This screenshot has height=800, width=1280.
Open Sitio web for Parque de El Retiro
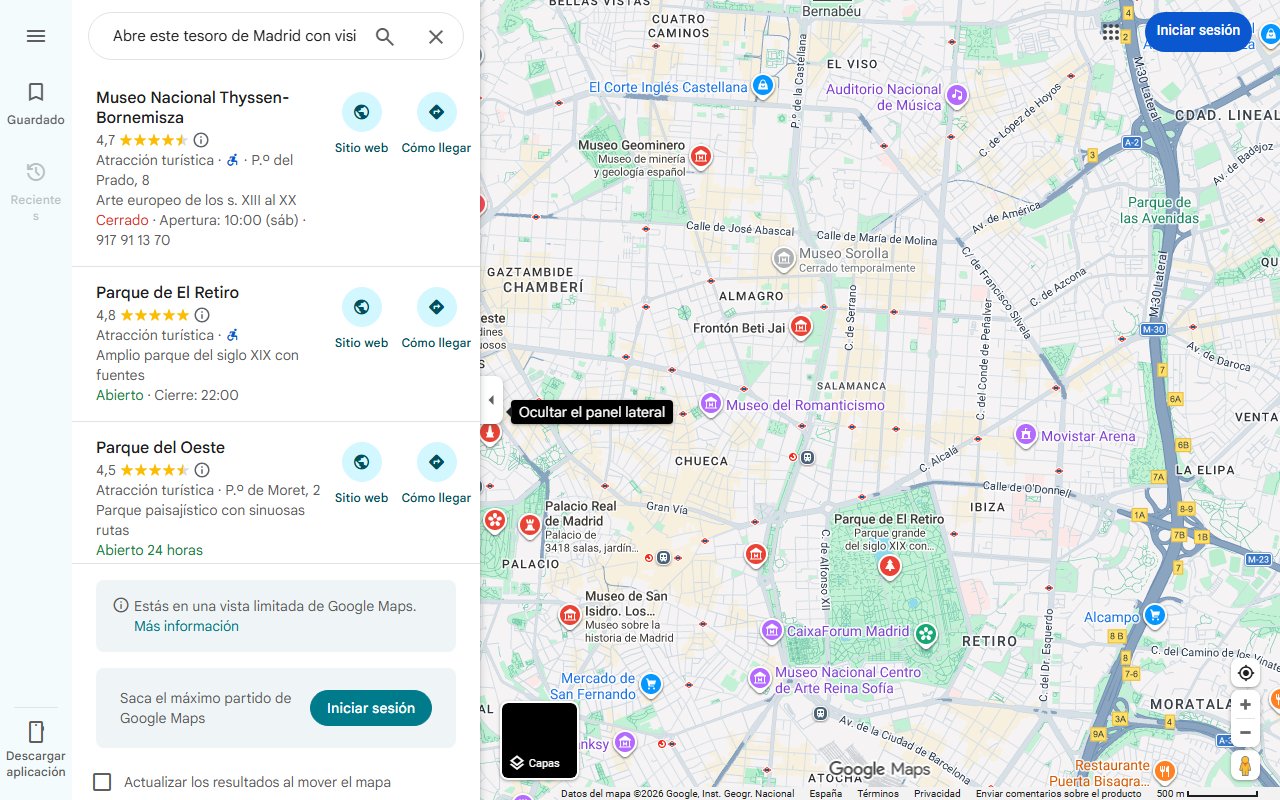click(361, 307)
